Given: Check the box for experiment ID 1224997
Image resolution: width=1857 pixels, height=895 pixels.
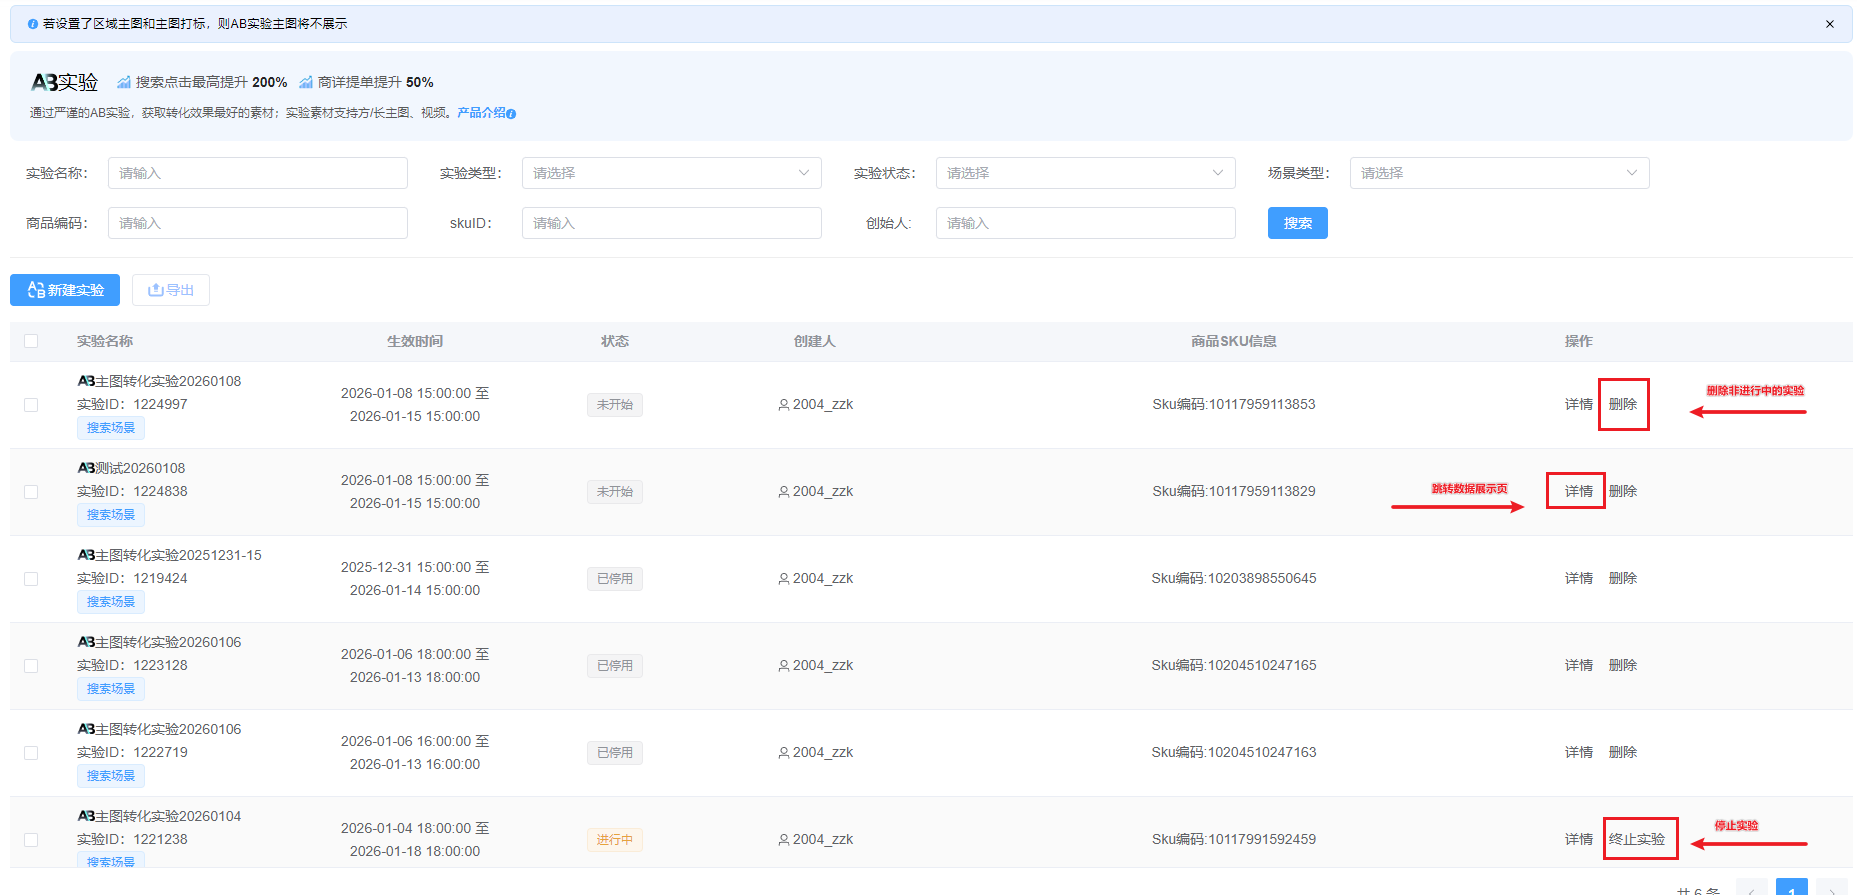Looking at the screenshot, I should click(31, 405).
